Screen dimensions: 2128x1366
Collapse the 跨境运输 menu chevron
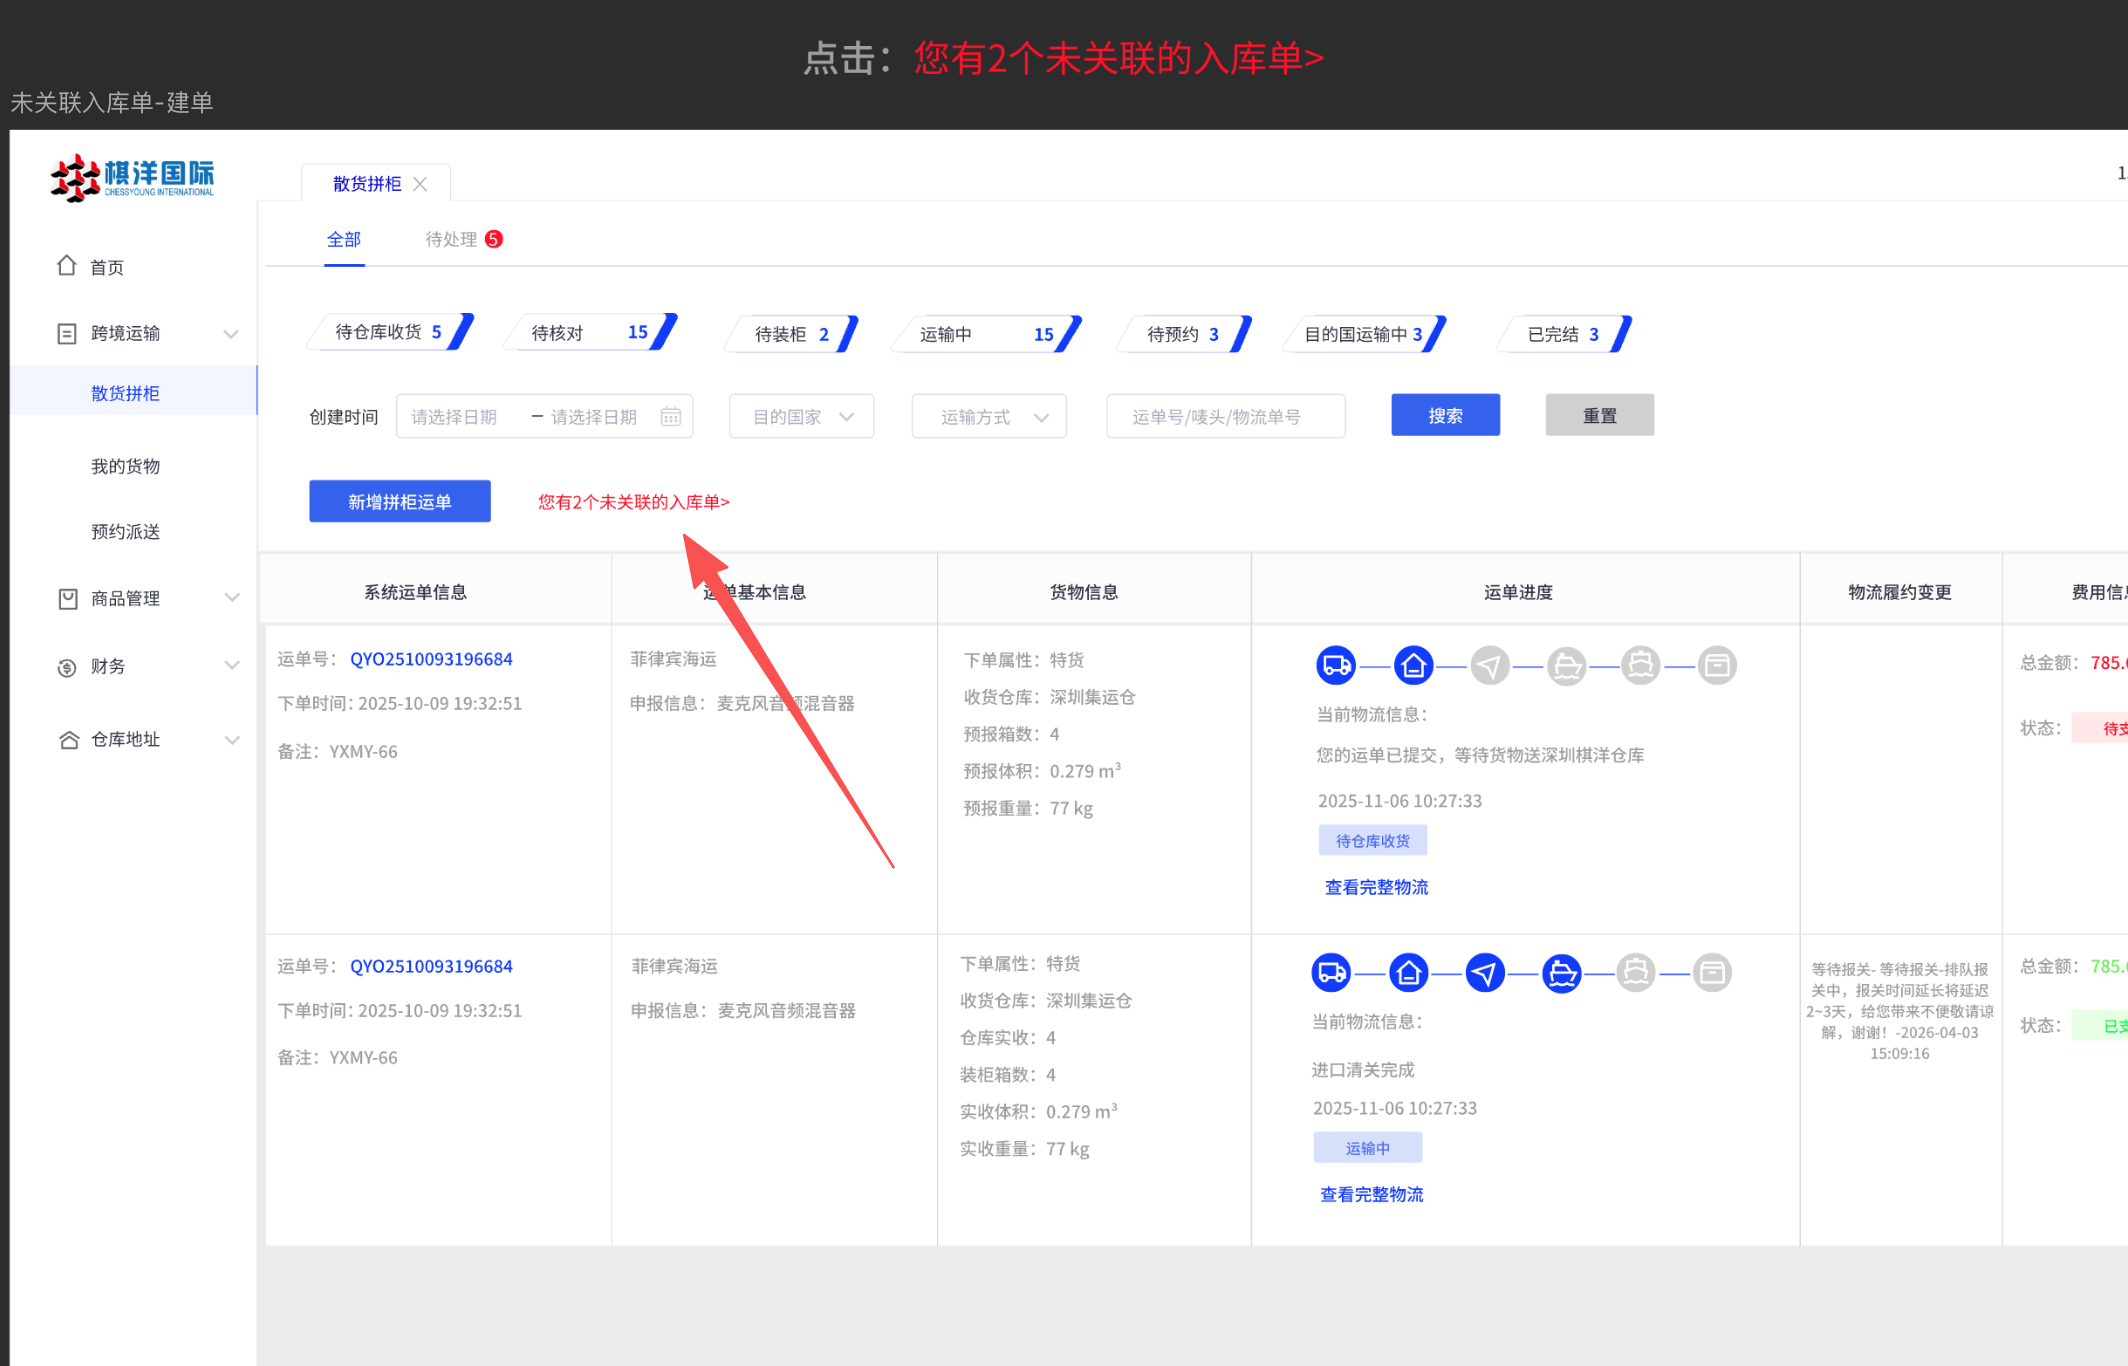[x=231, y=334]
